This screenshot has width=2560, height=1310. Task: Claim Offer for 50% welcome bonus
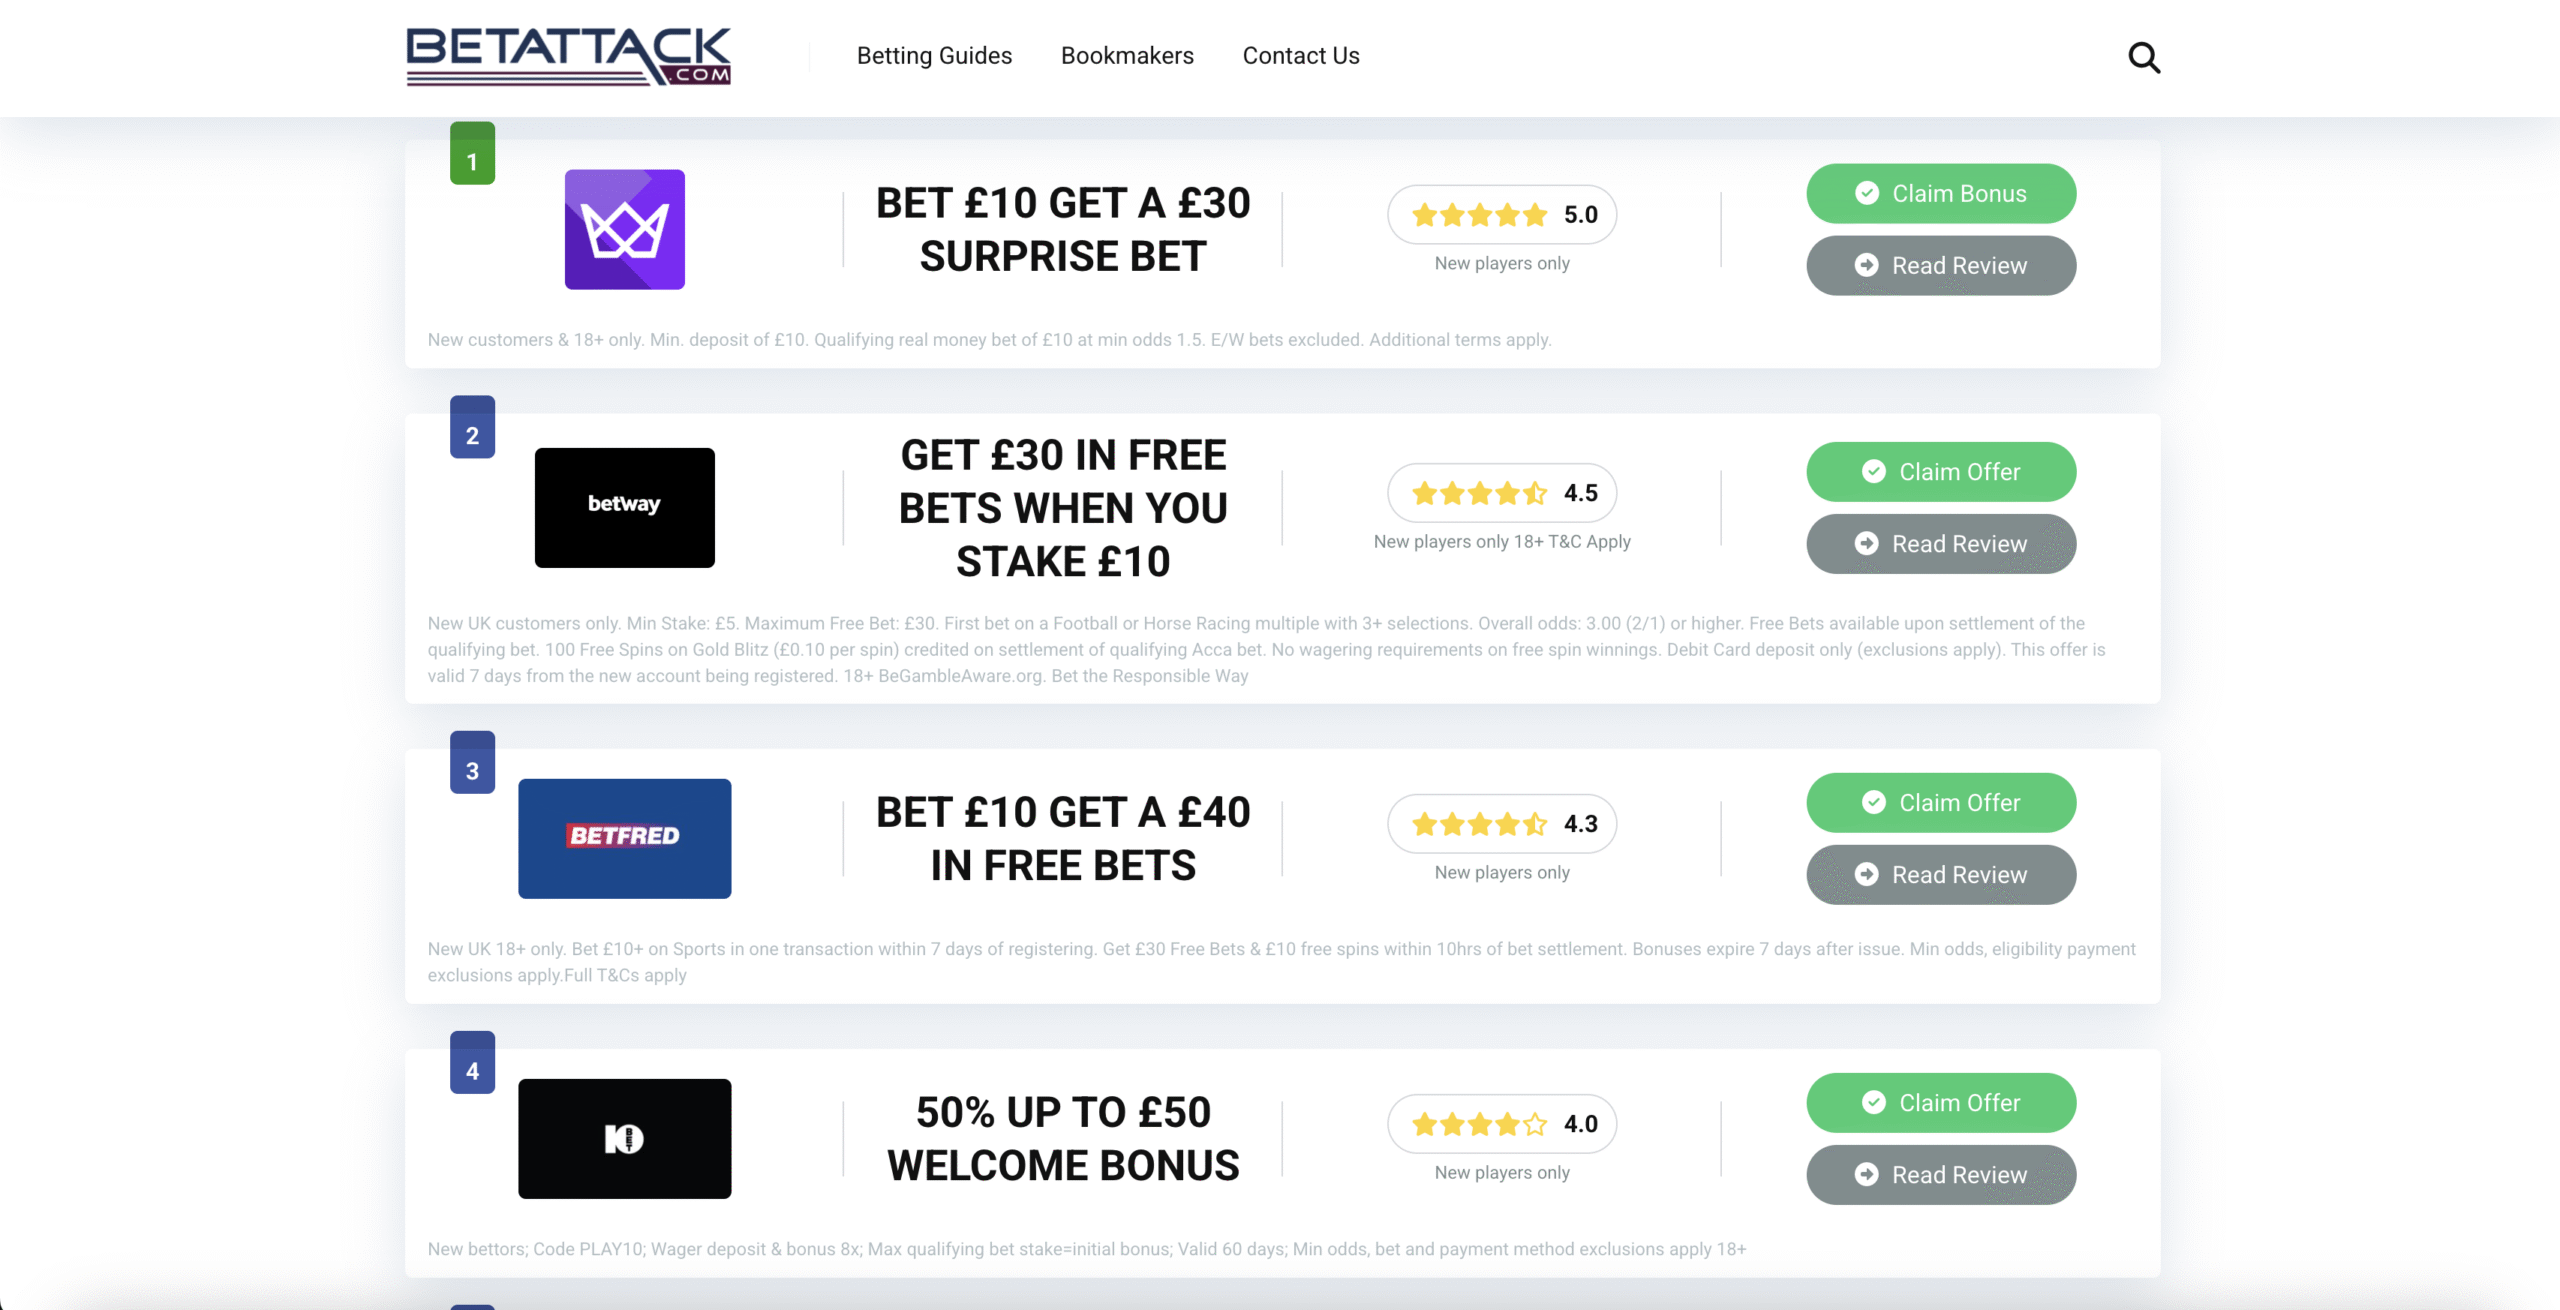[x=1941, y=1103]
